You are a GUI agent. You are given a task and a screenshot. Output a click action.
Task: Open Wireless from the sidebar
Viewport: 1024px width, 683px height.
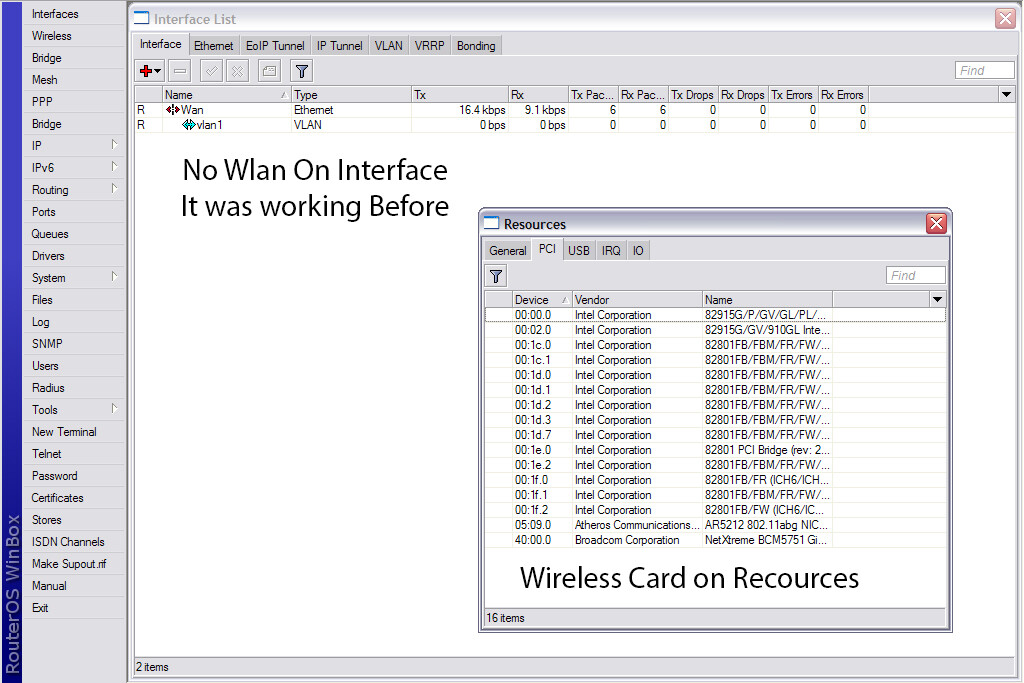pyautogui.click(x=74, y=36)
